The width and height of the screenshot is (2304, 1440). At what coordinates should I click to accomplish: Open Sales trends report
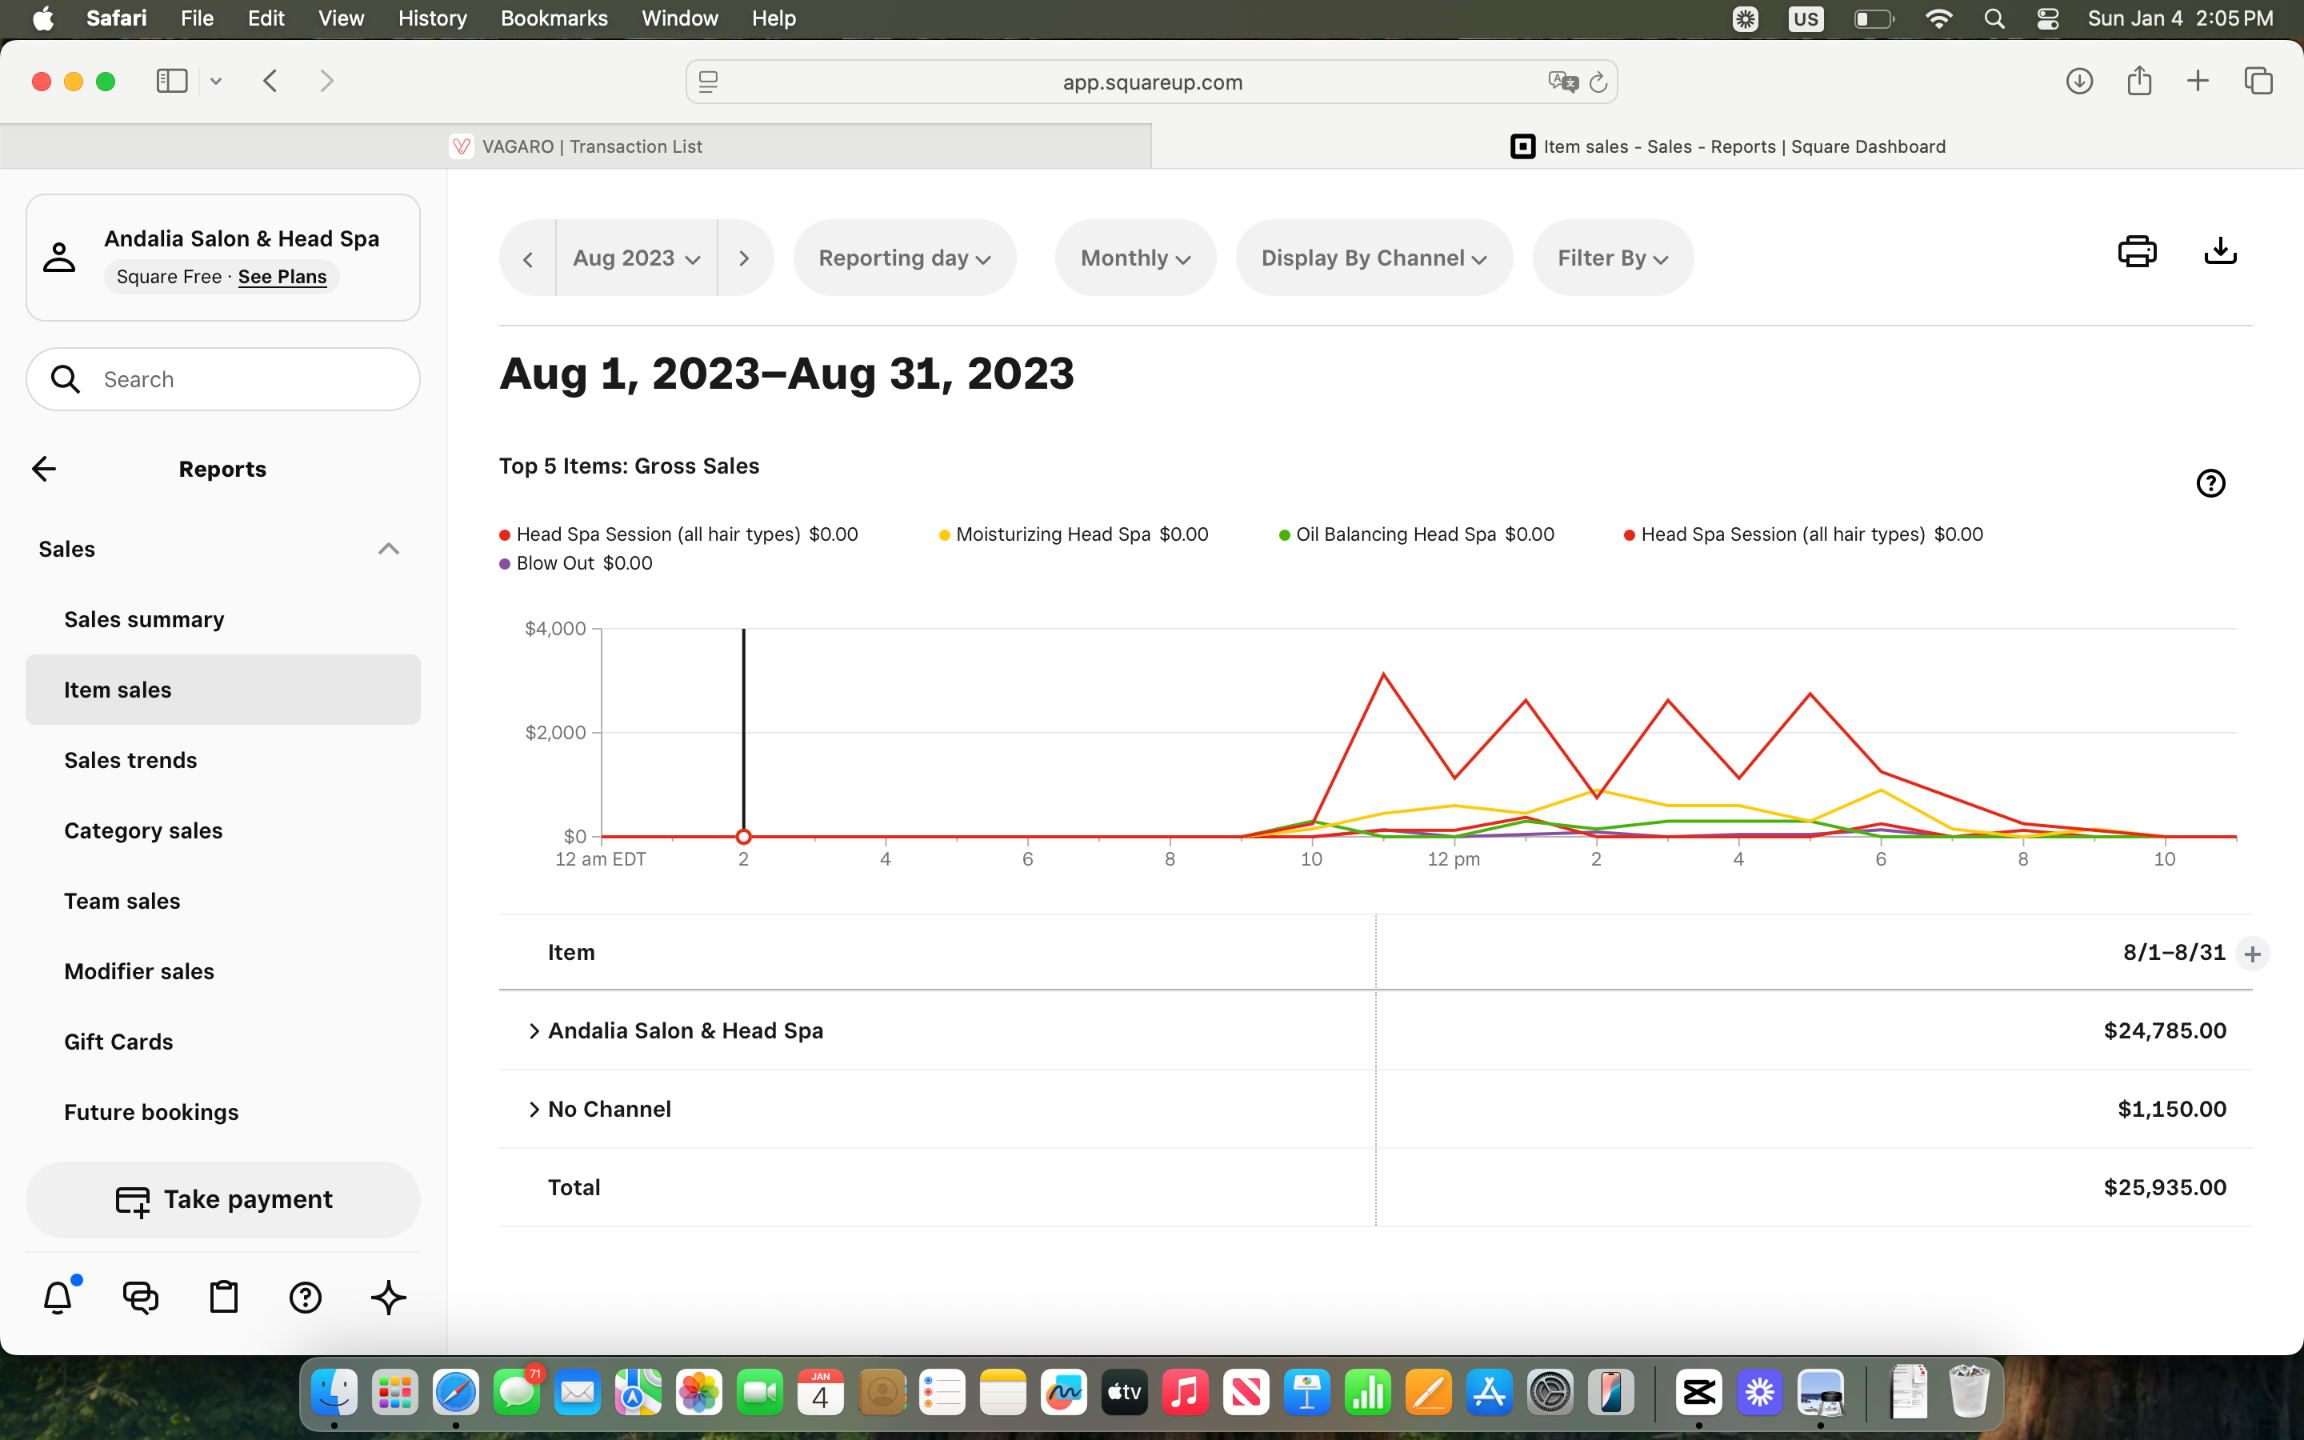pyautogui.click(x=130, y=760)
